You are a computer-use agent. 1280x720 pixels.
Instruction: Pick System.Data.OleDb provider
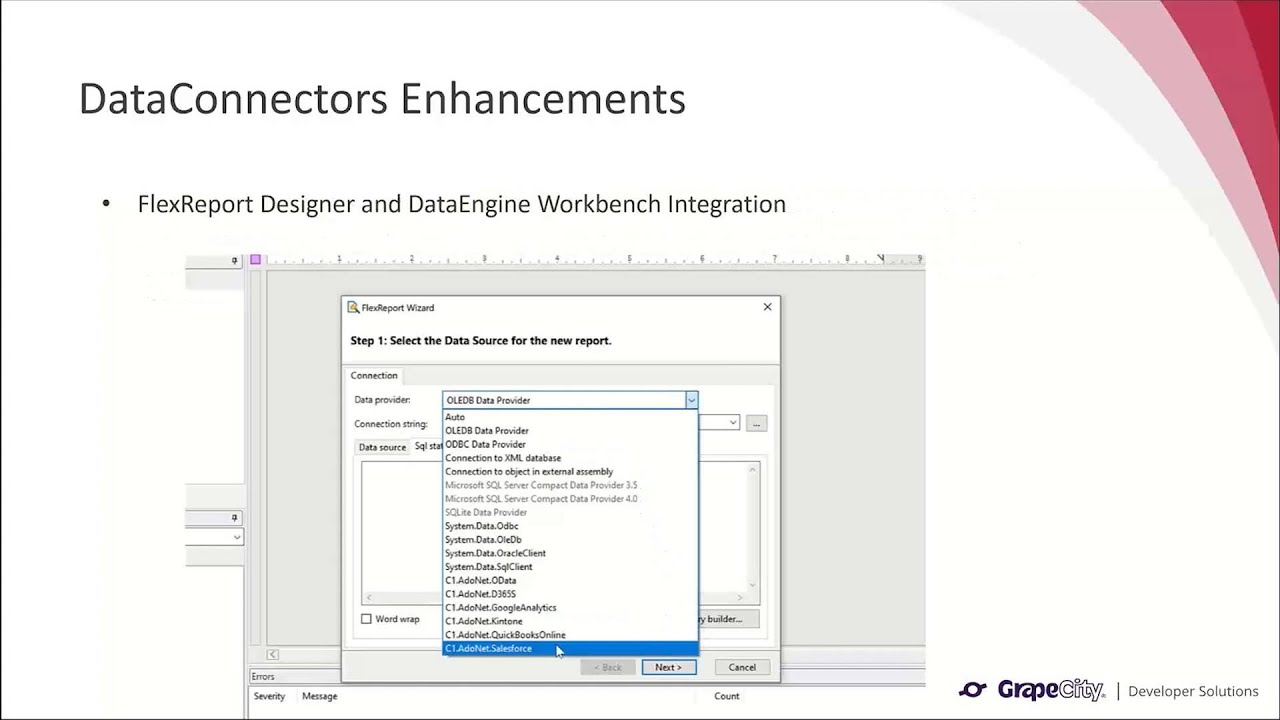pos(570,539)
